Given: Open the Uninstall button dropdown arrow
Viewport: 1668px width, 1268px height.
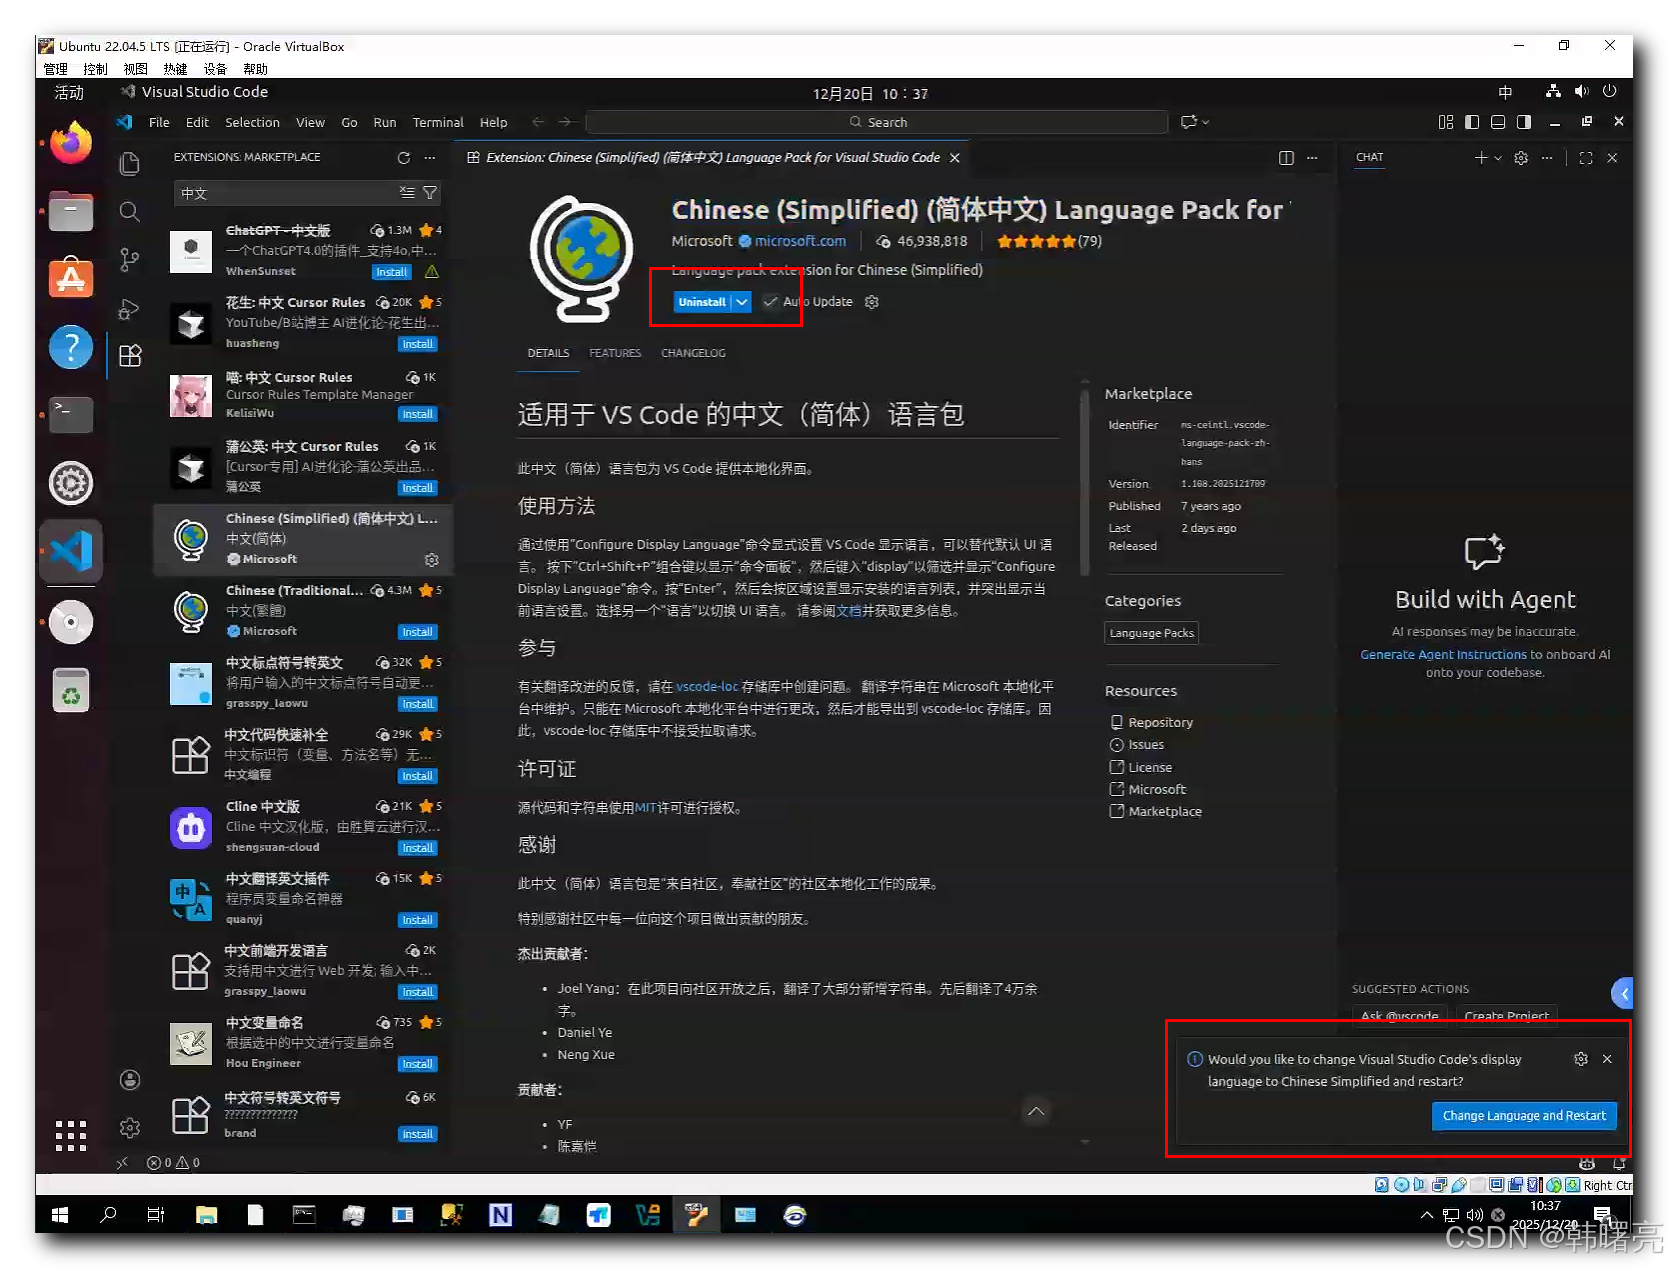Looking at the screenshot, I should (741, 301).
